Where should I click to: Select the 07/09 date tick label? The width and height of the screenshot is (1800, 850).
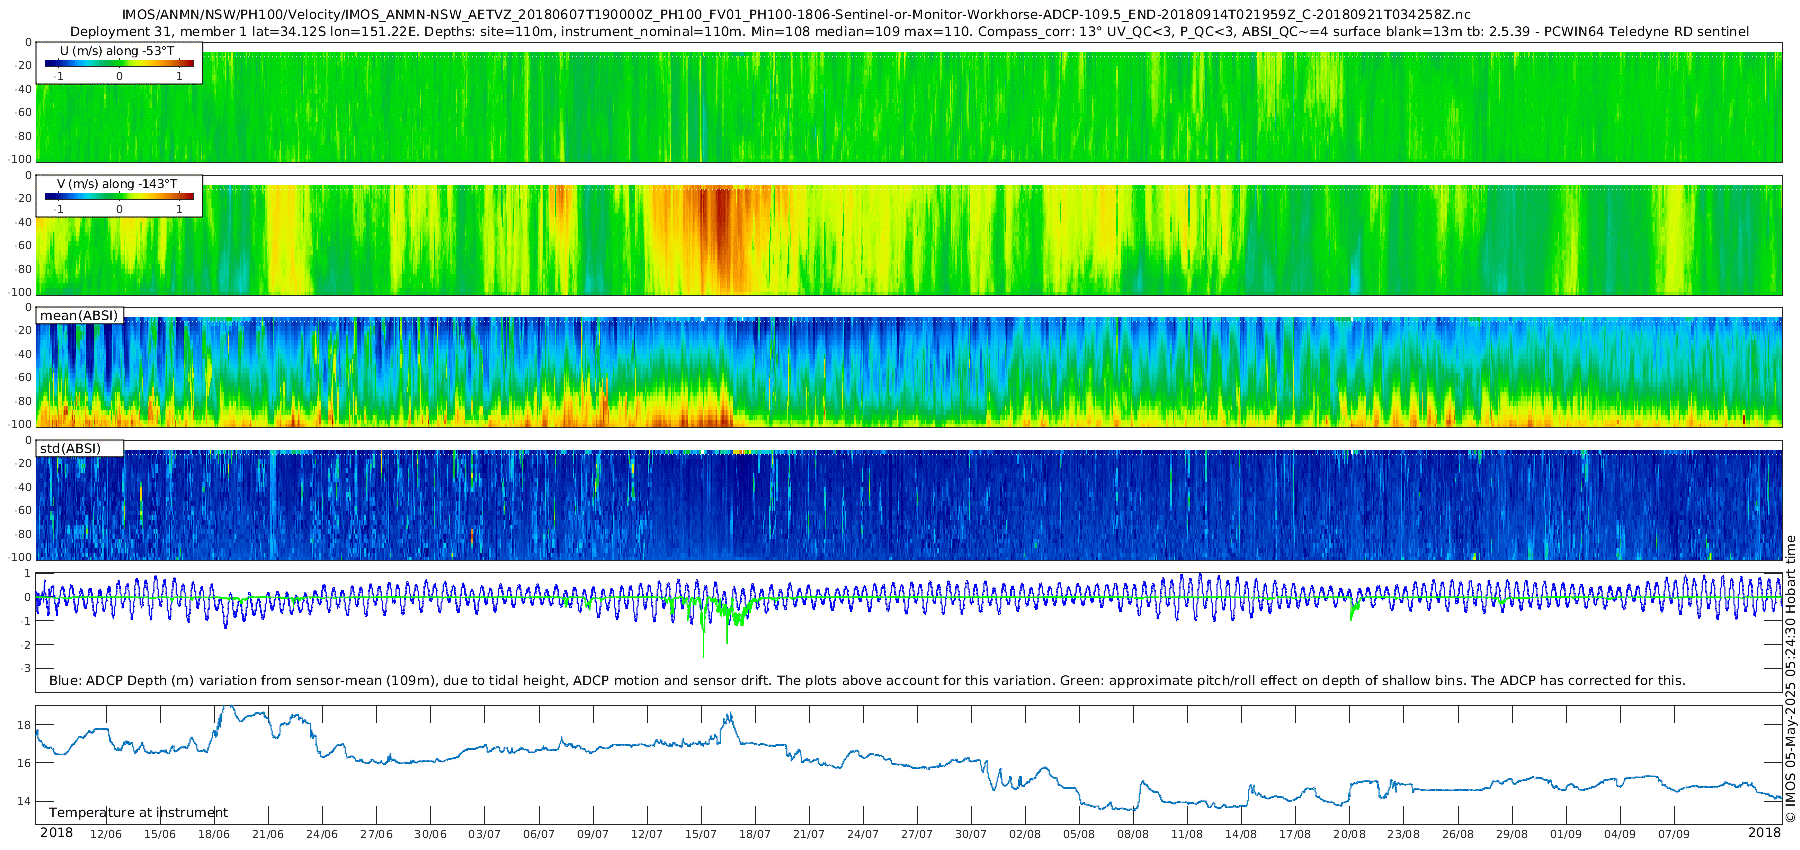1674,834
